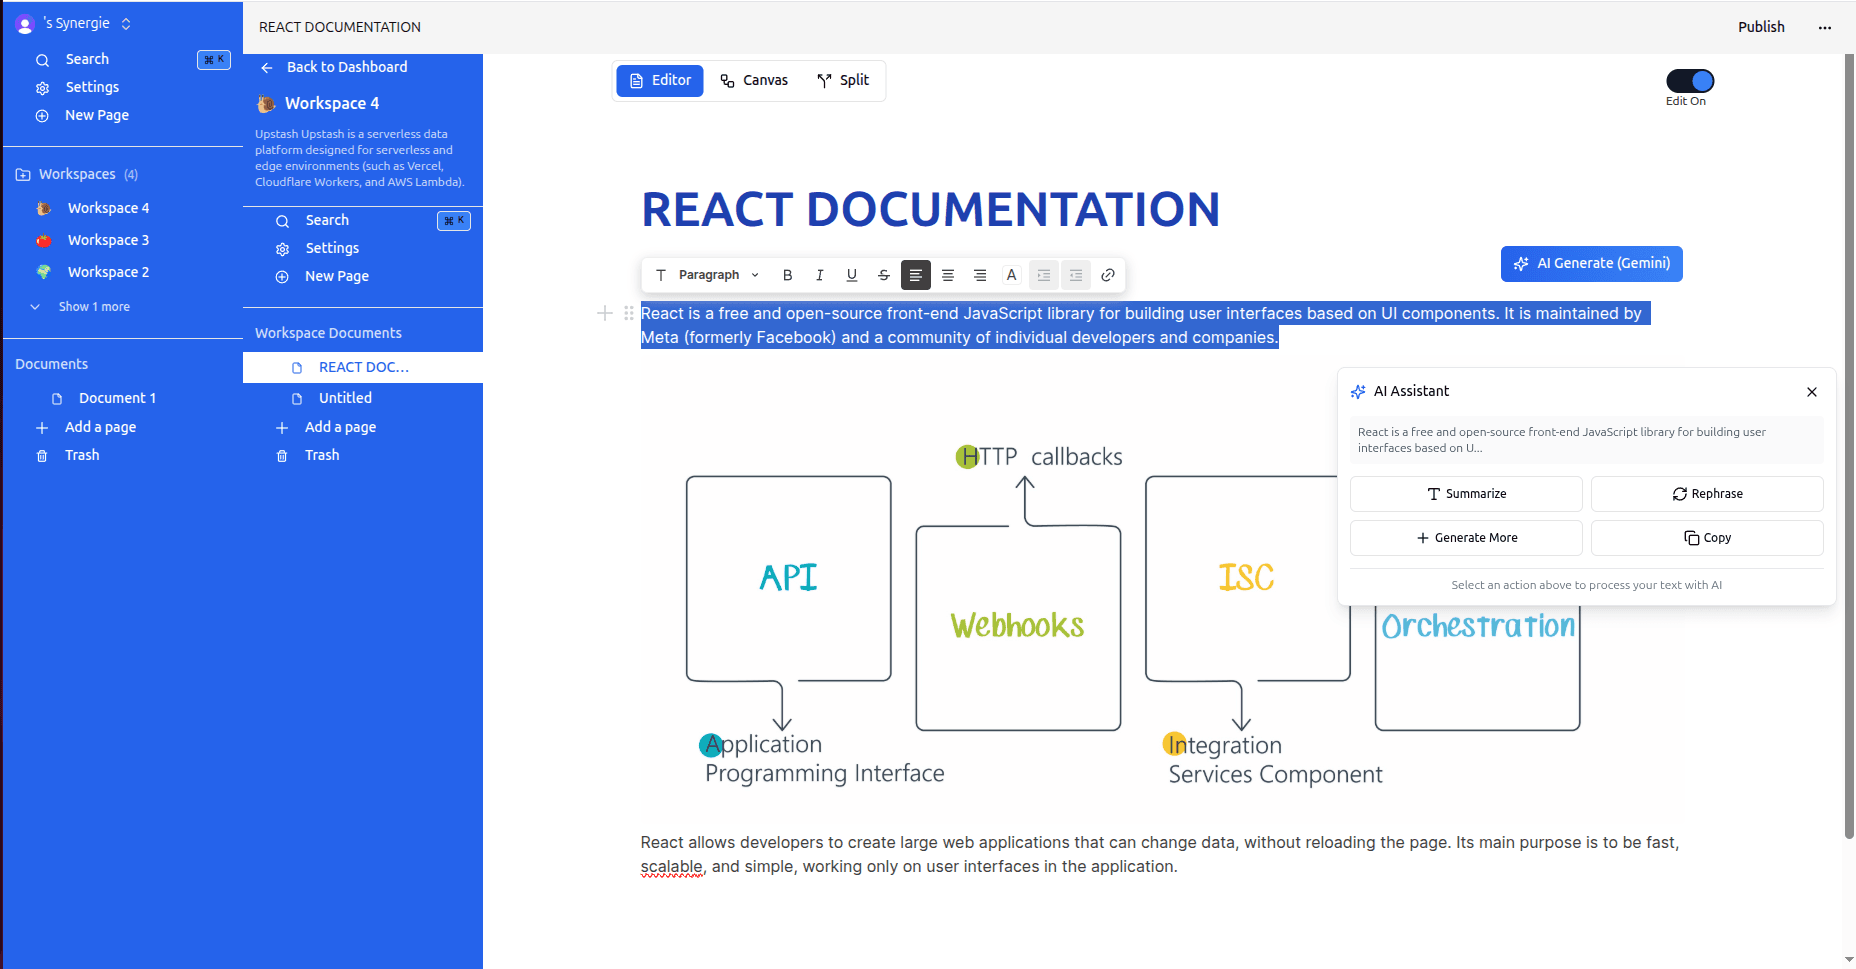Open the Search panel in the left sidebar
The height and width of the screenshot is (969, 1856).
click(87, 59)
